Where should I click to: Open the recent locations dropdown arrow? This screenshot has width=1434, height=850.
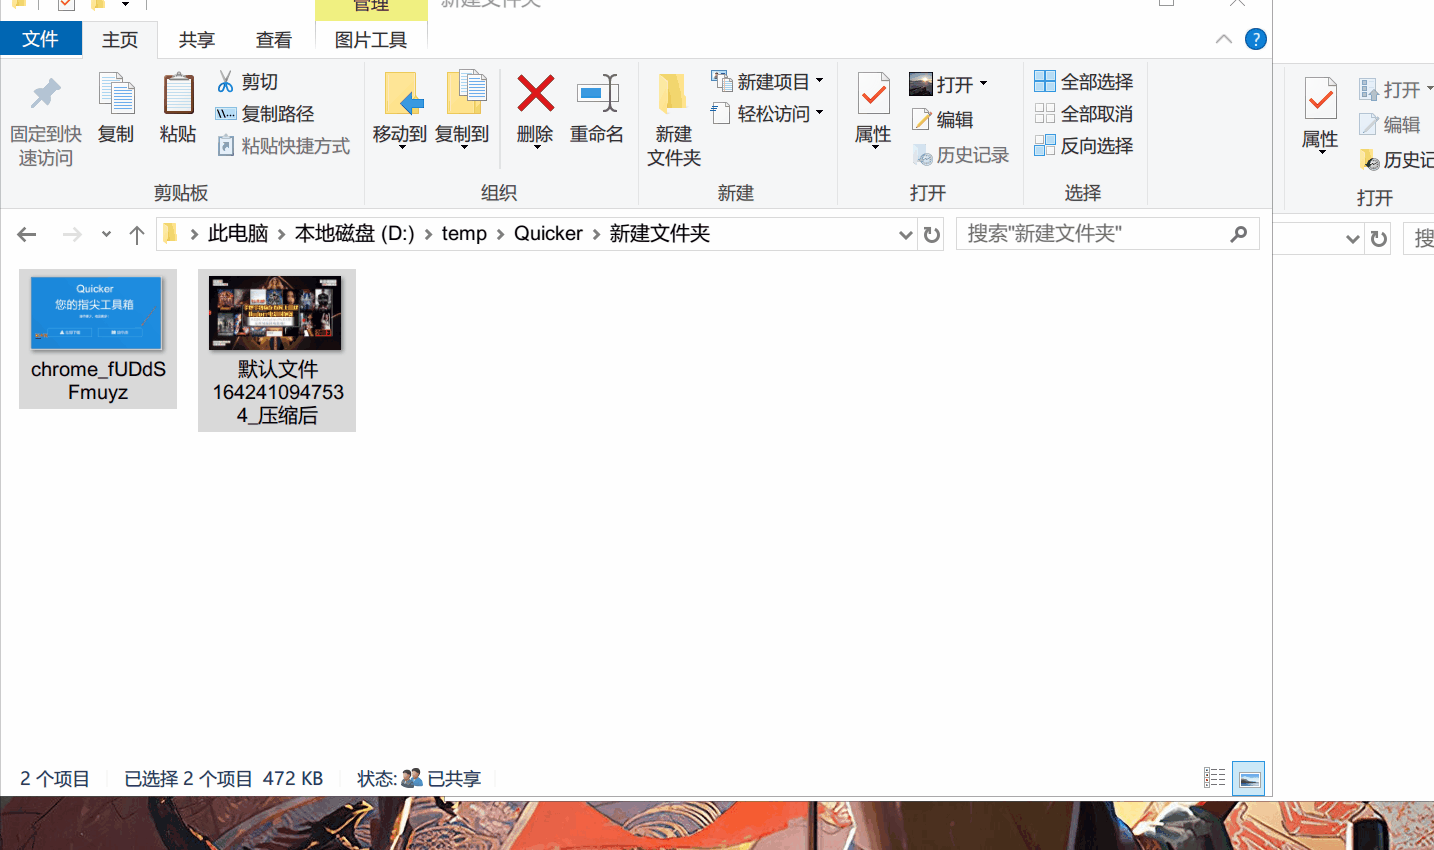[106, 234]
